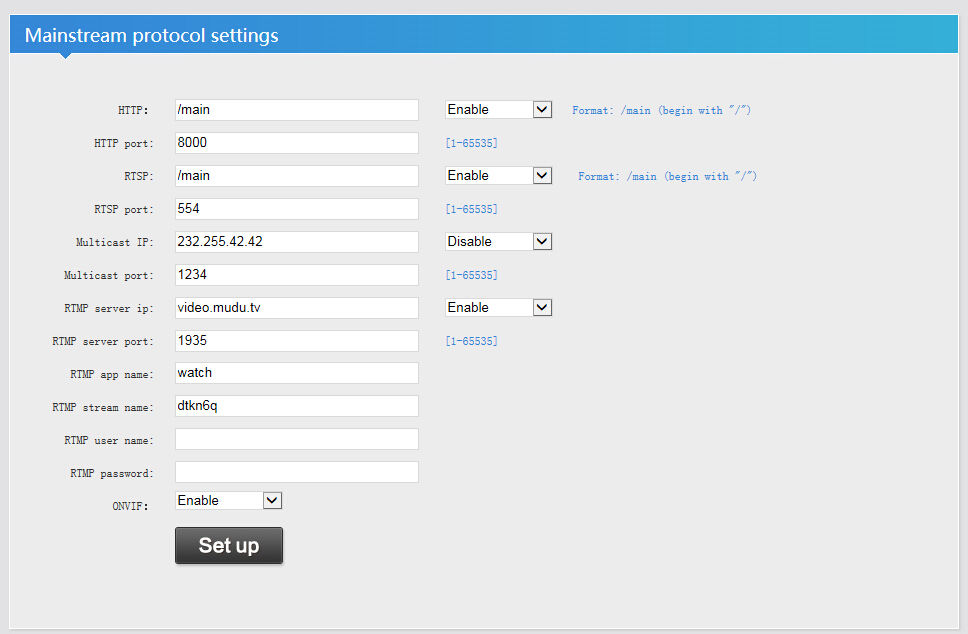The image size is (968, 634).
Task: Expand the ONVIF Enable dropdown
Action: pyautogui.click(x=229, y=500)
